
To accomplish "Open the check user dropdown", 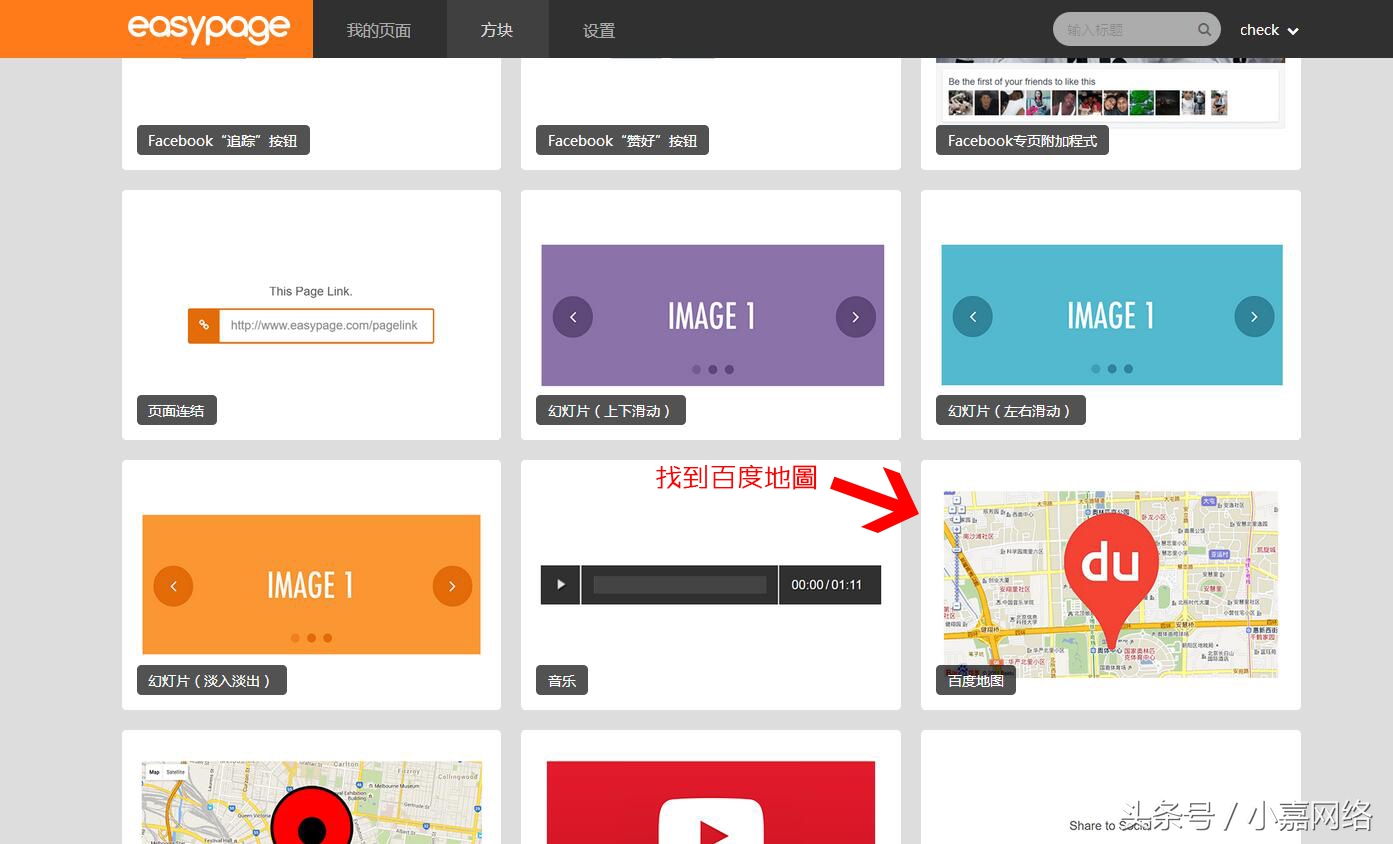I will pos(1268,30).
